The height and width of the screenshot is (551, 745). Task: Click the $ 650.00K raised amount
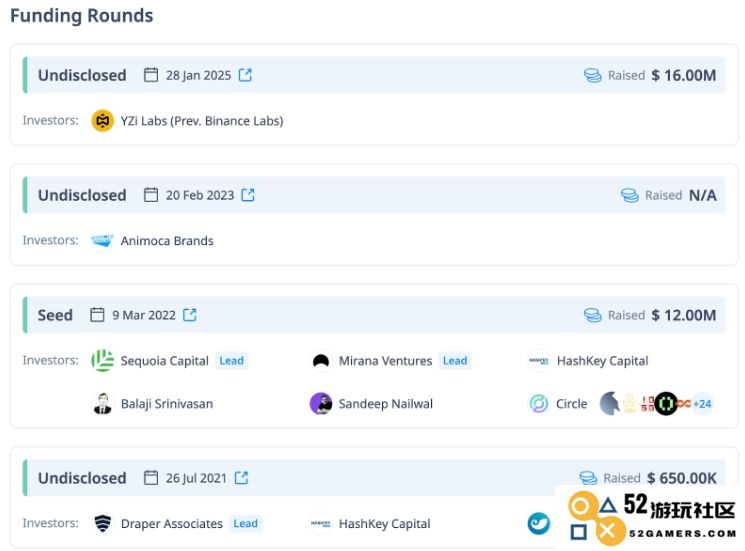pyautogui.click(x=682, y=478)
